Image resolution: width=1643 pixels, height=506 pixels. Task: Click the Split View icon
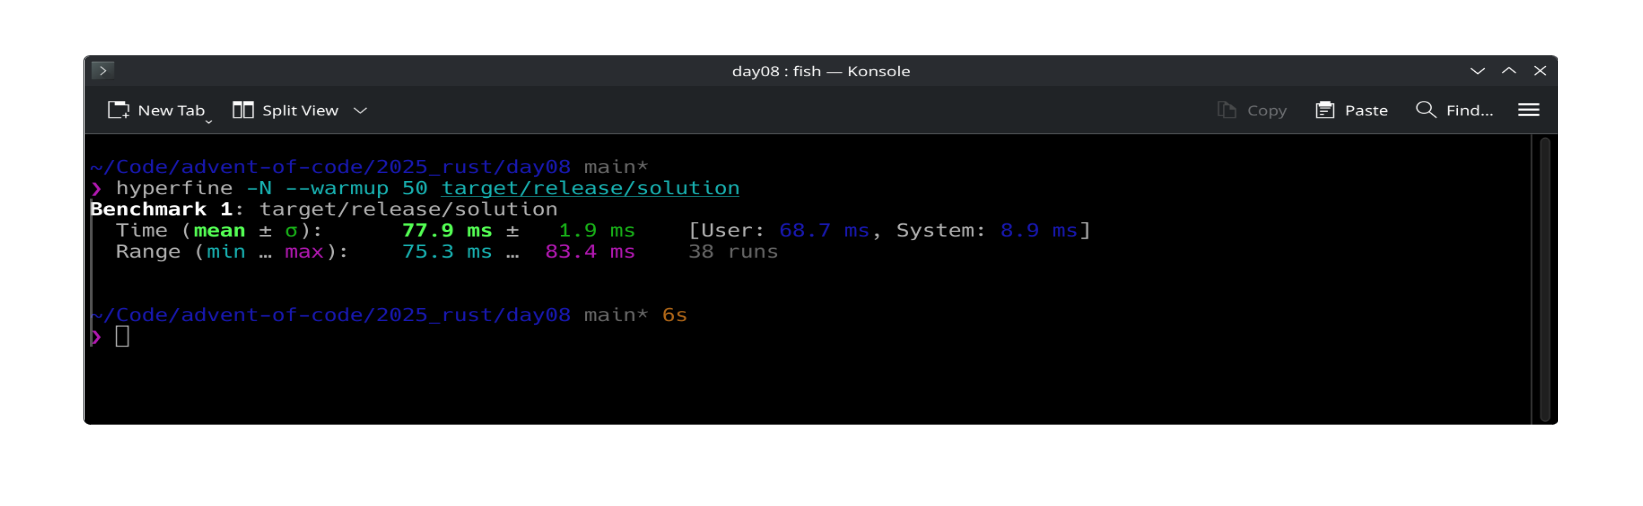243,110
